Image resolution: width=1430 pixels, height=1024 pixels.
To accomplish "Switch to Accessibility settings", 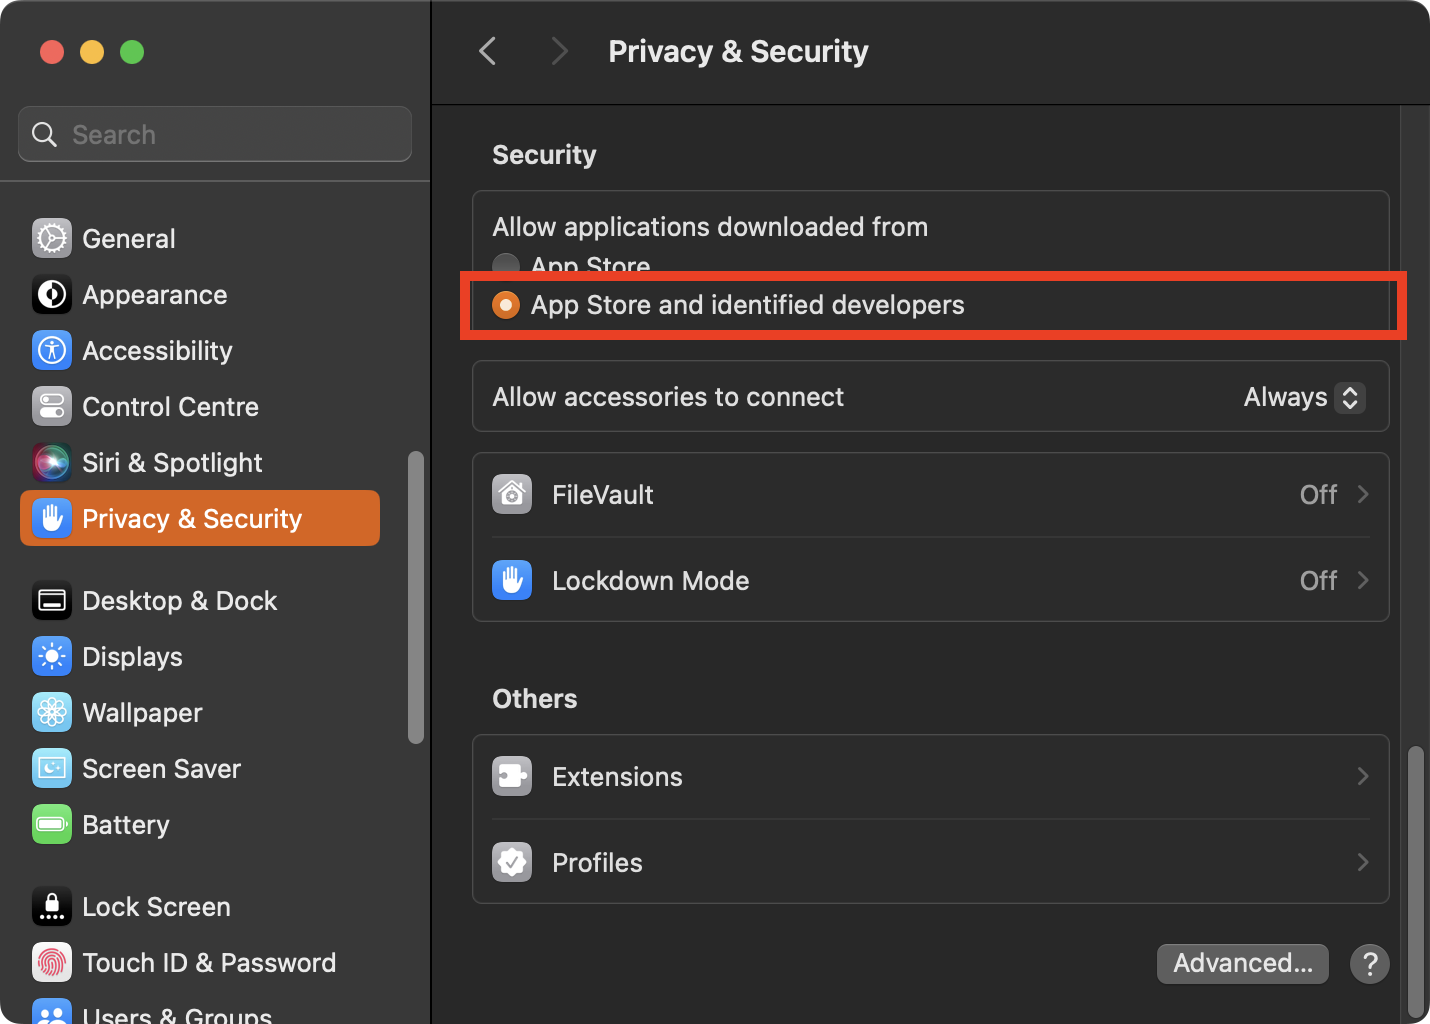I will [x=200, y=350].
